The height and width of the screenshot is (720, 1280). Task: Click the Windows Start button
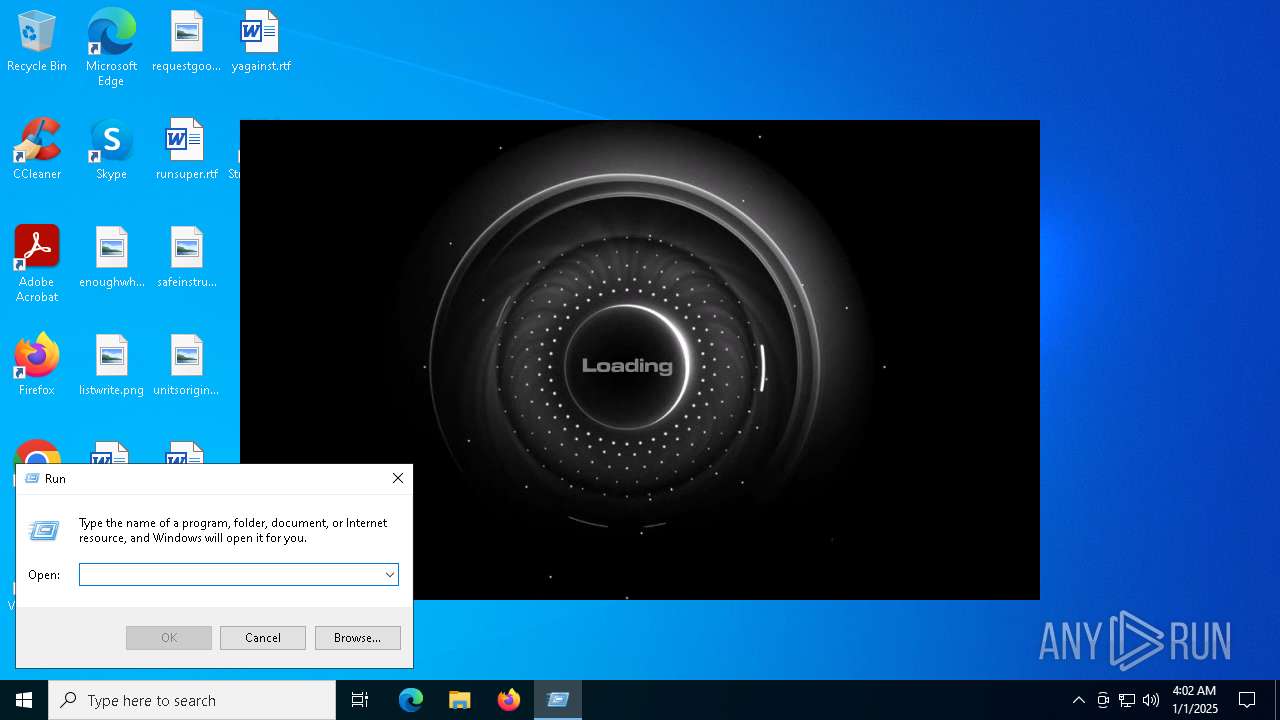click(24, 700)
